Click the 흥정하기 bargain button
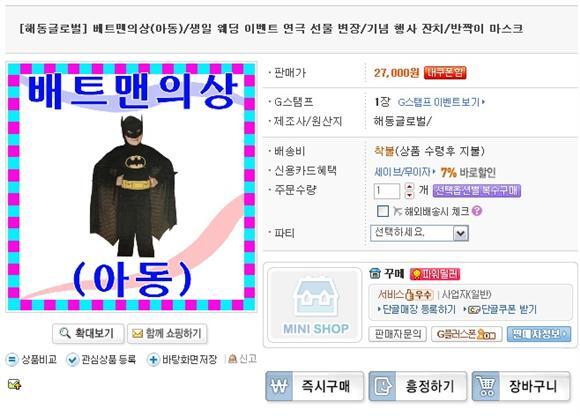 coord(418,386)
